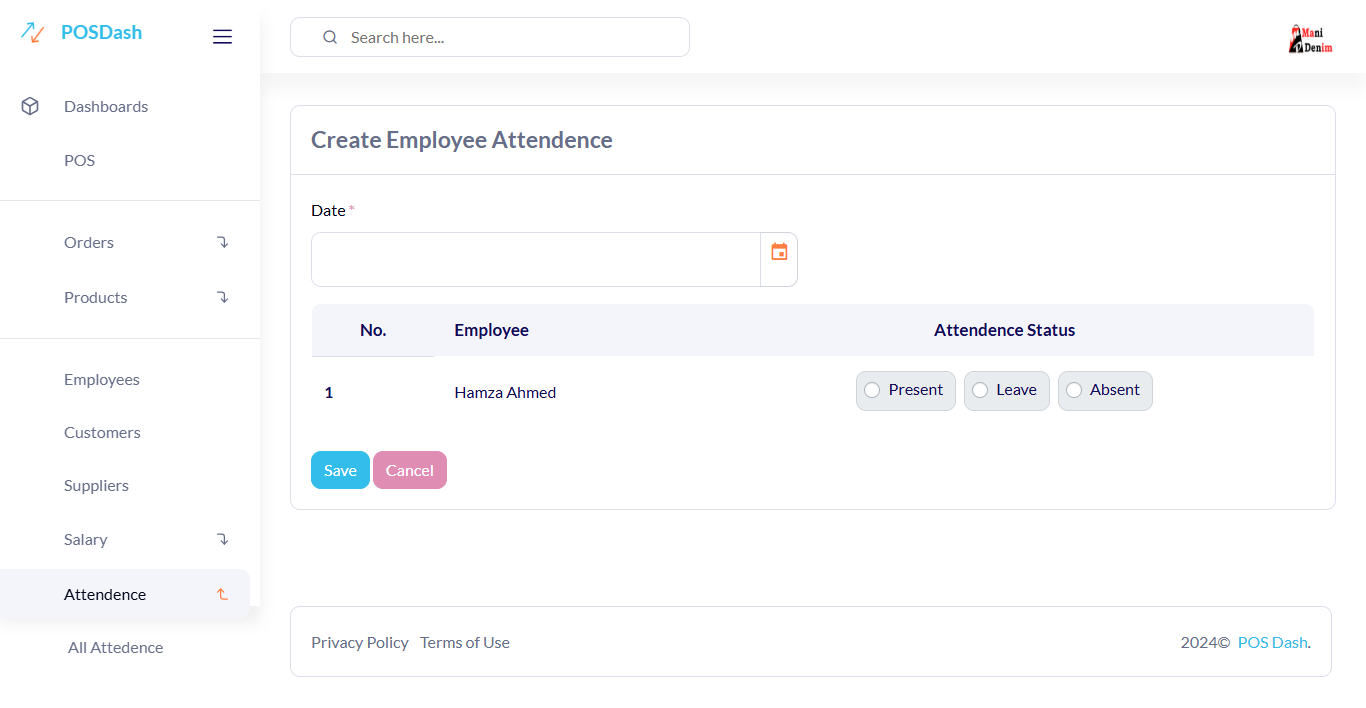The image size is (1366, 708).
Task: Click the Dashboards cube icon
Action: click(x=30, y=106)
